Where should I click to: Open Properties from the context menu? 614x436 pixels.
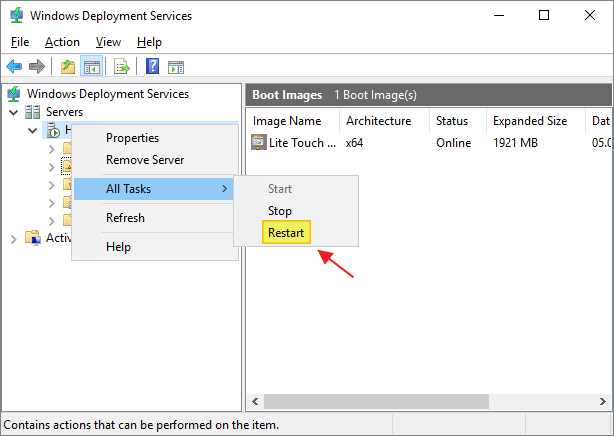(132, 138)
